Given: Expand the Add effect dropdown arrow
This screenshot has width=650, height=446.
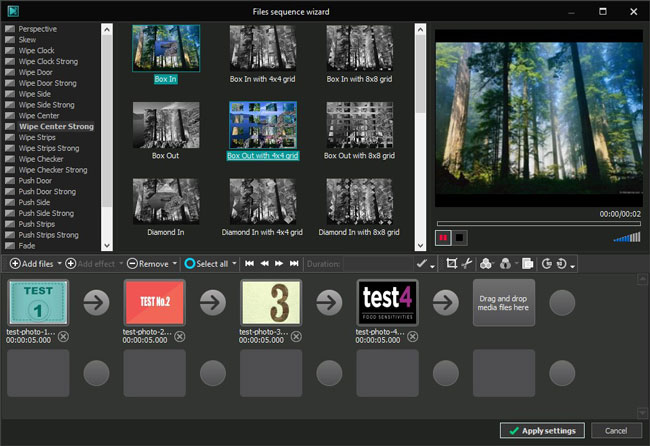Looking at the screenshot, I should [x=121, y=264].
